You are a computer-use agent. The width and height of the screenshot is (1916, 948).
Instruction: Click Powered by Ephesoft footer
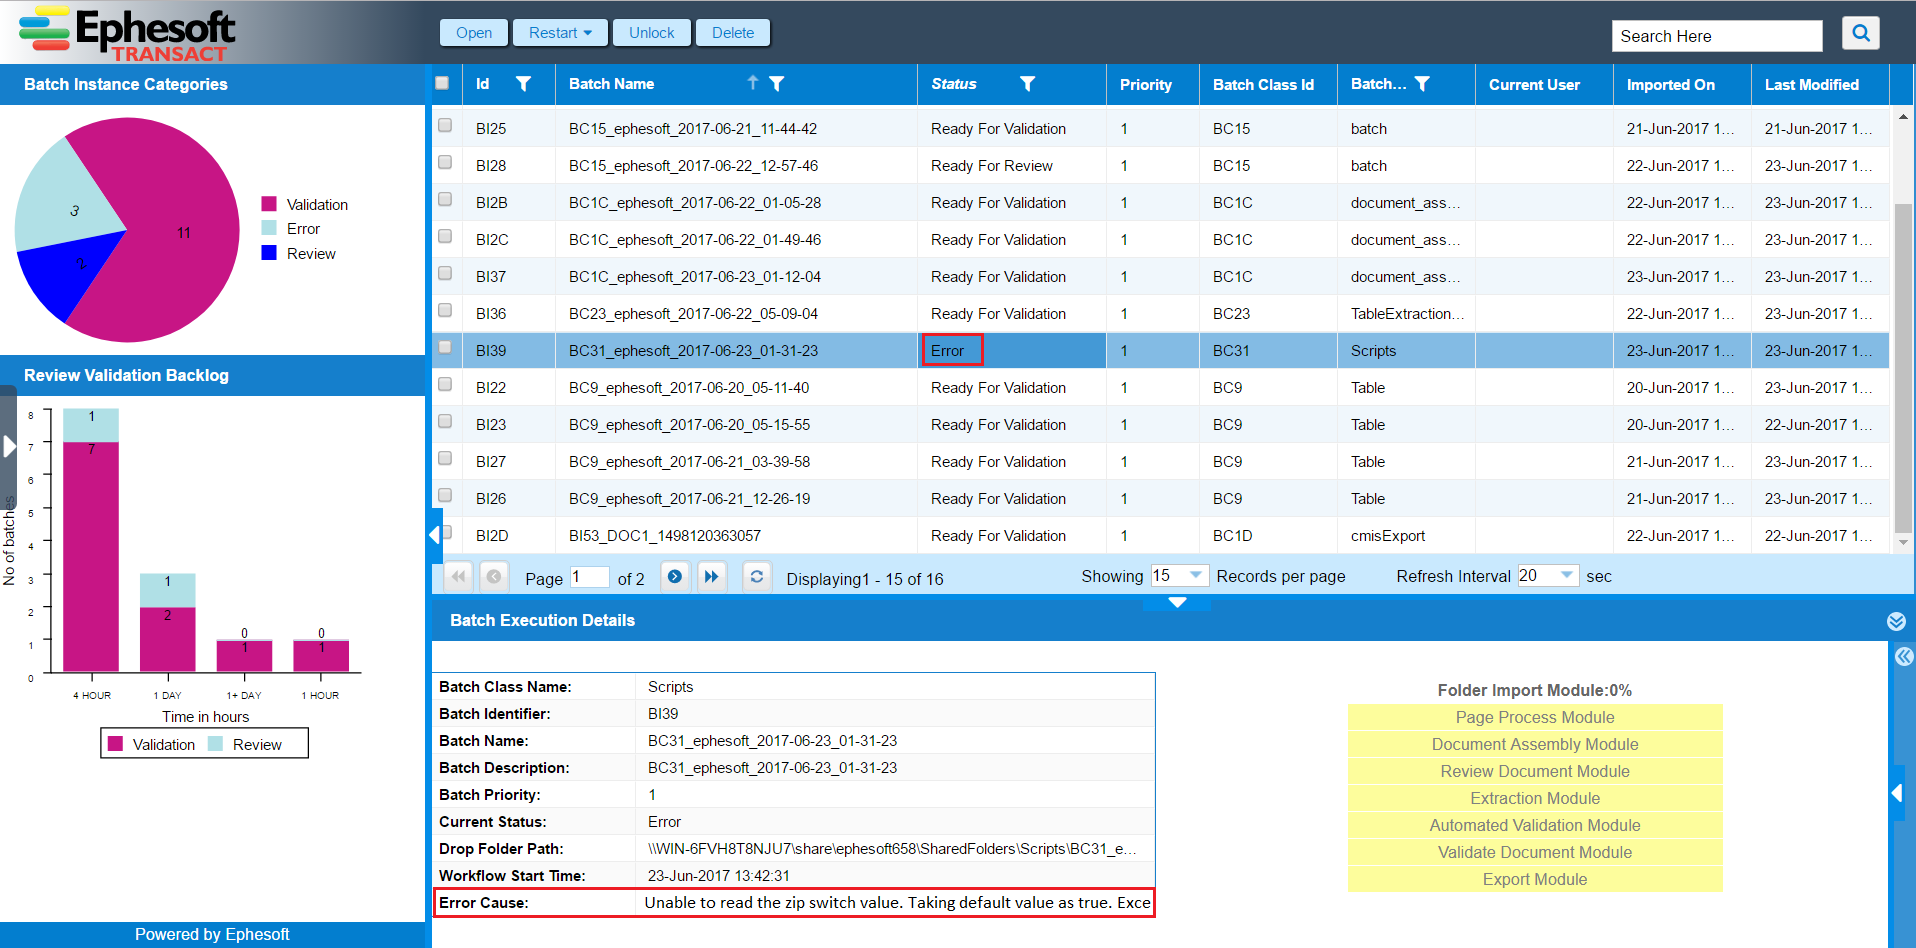[x=212, y=934]
